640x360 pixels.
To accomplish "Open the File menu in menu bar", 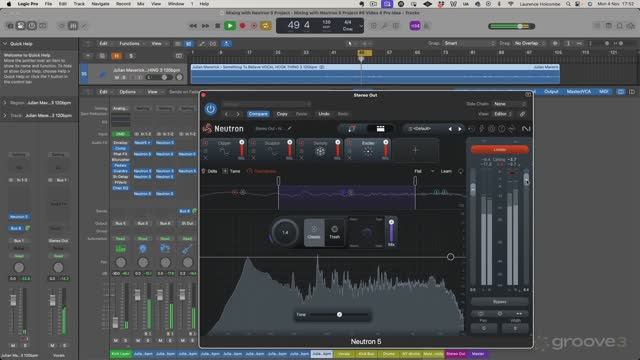I will click(48, 4).
